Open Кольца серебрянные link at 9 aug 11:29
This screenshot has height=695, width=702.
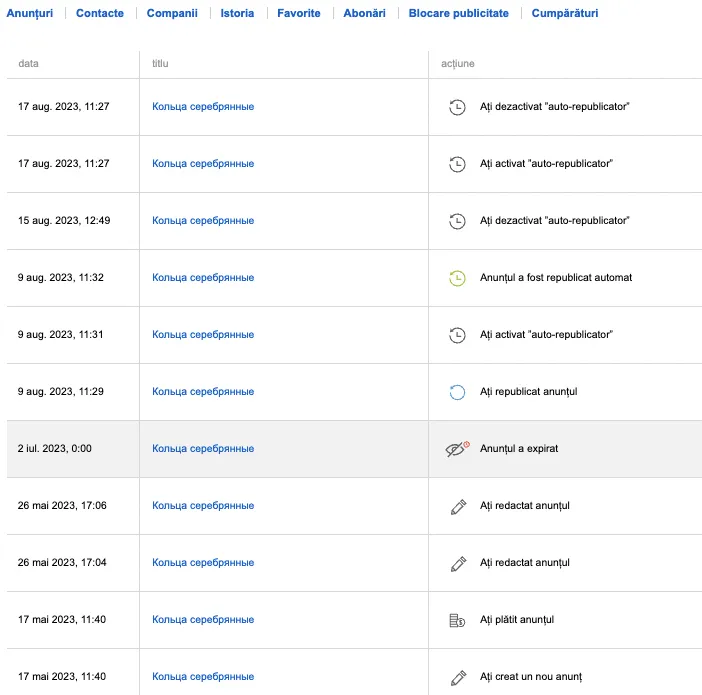(x=203, y=392)
